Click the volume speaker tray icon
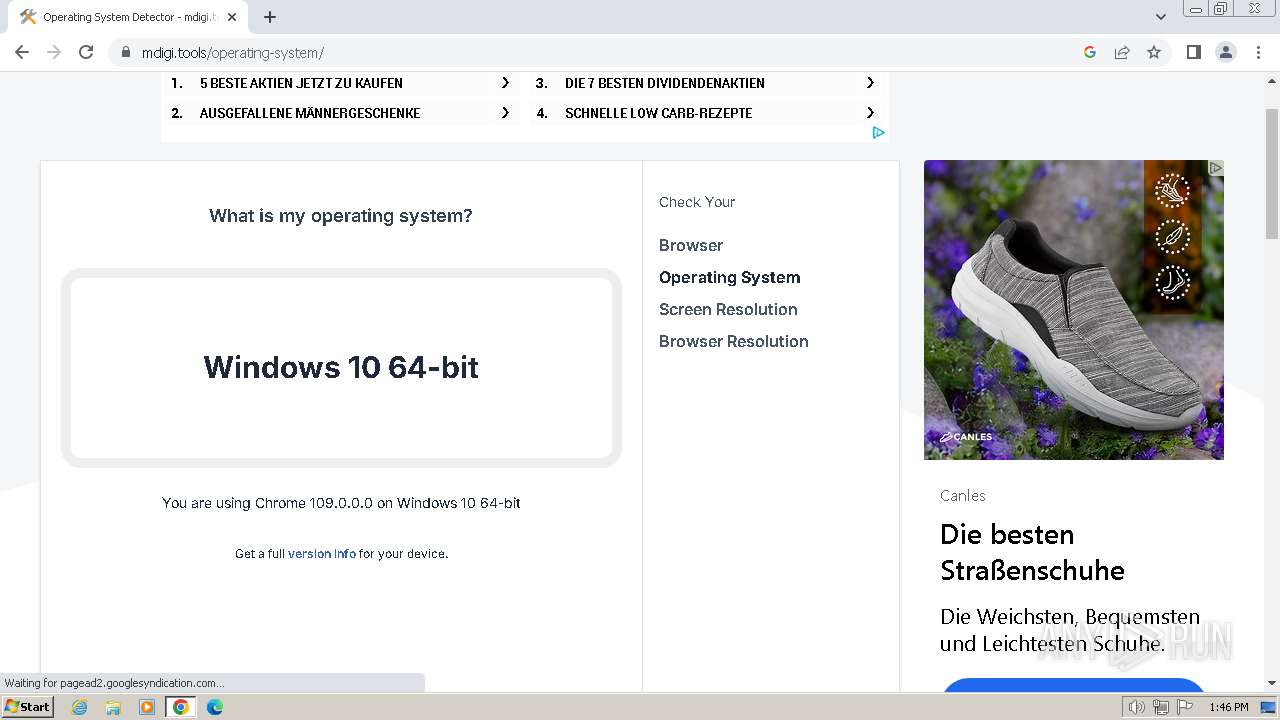Screen dimensions: 1280x720 pyautogui.click(x=1137, y=707)
